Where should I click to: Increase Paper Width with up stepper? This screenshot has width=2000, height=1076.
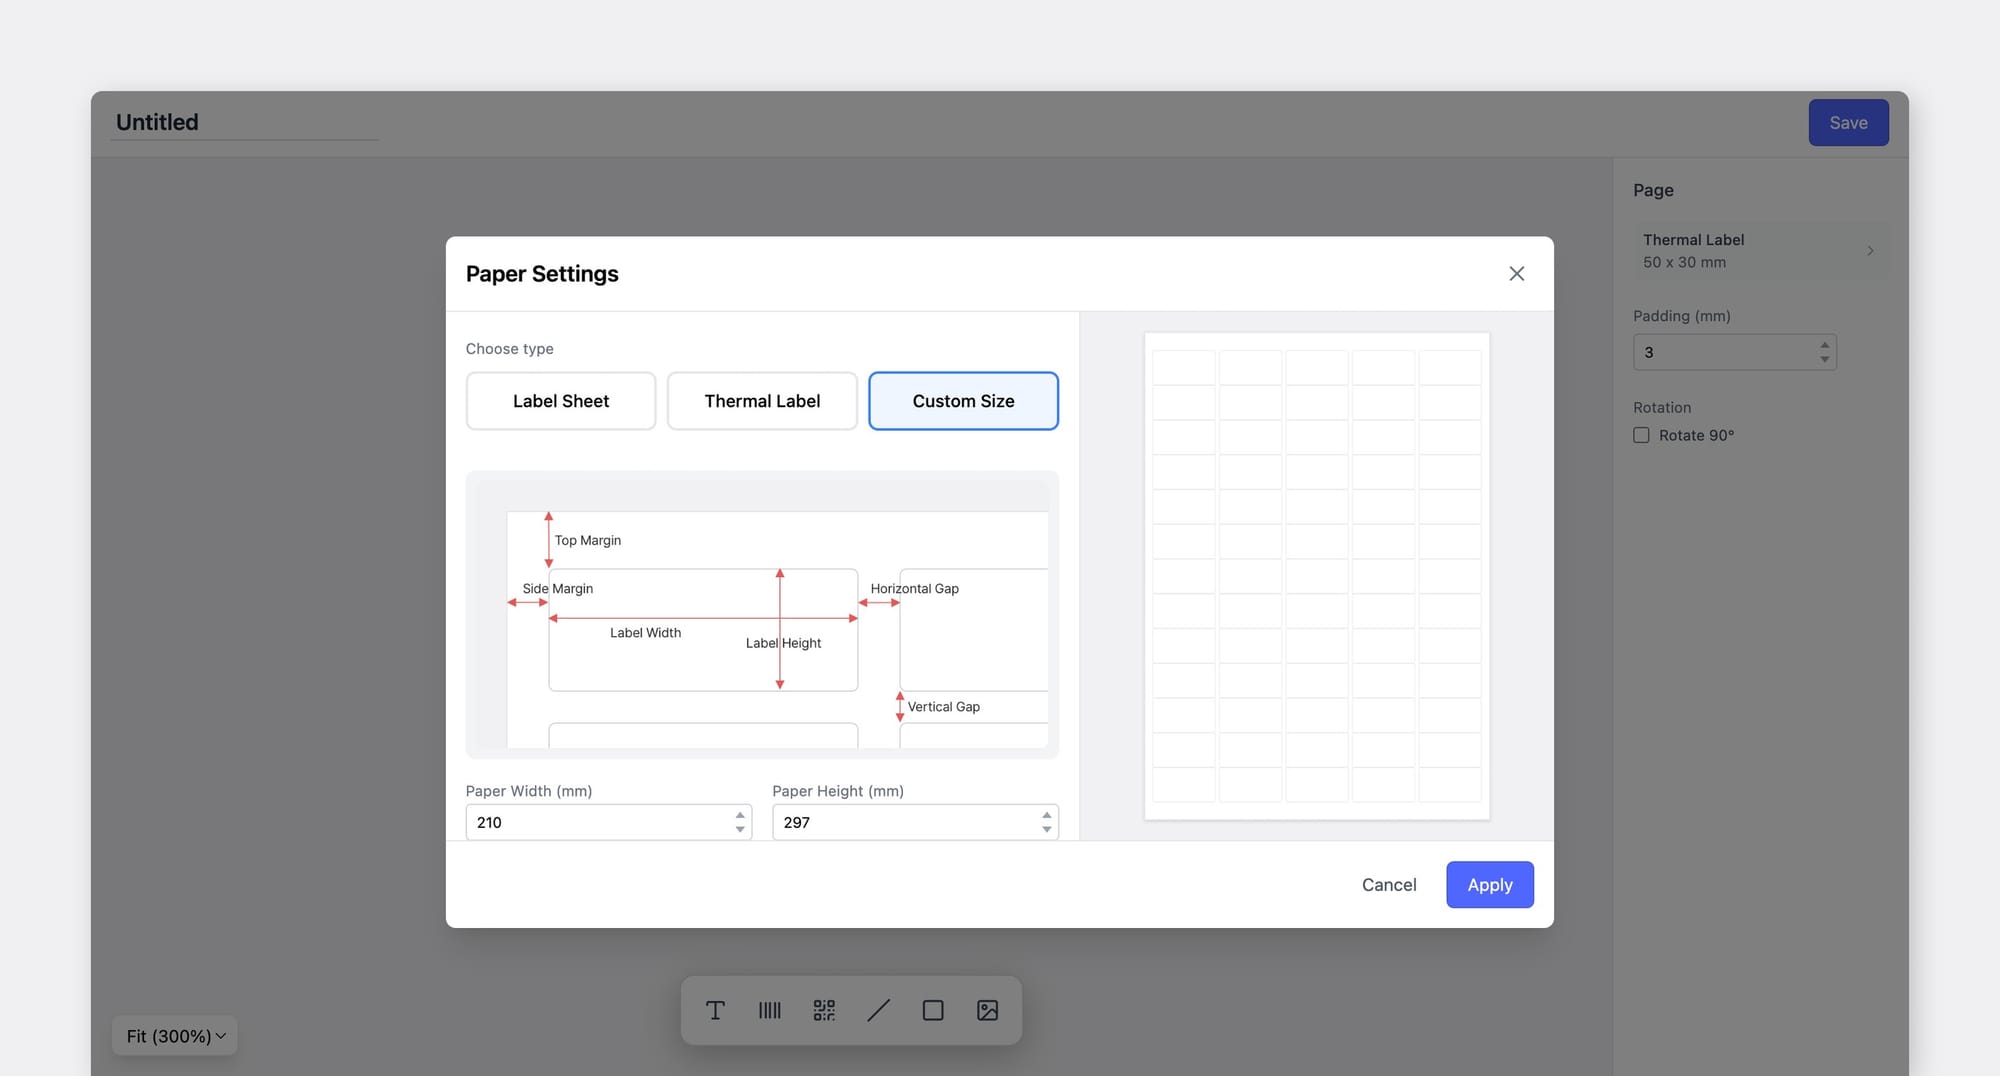[x=740, y=815]
